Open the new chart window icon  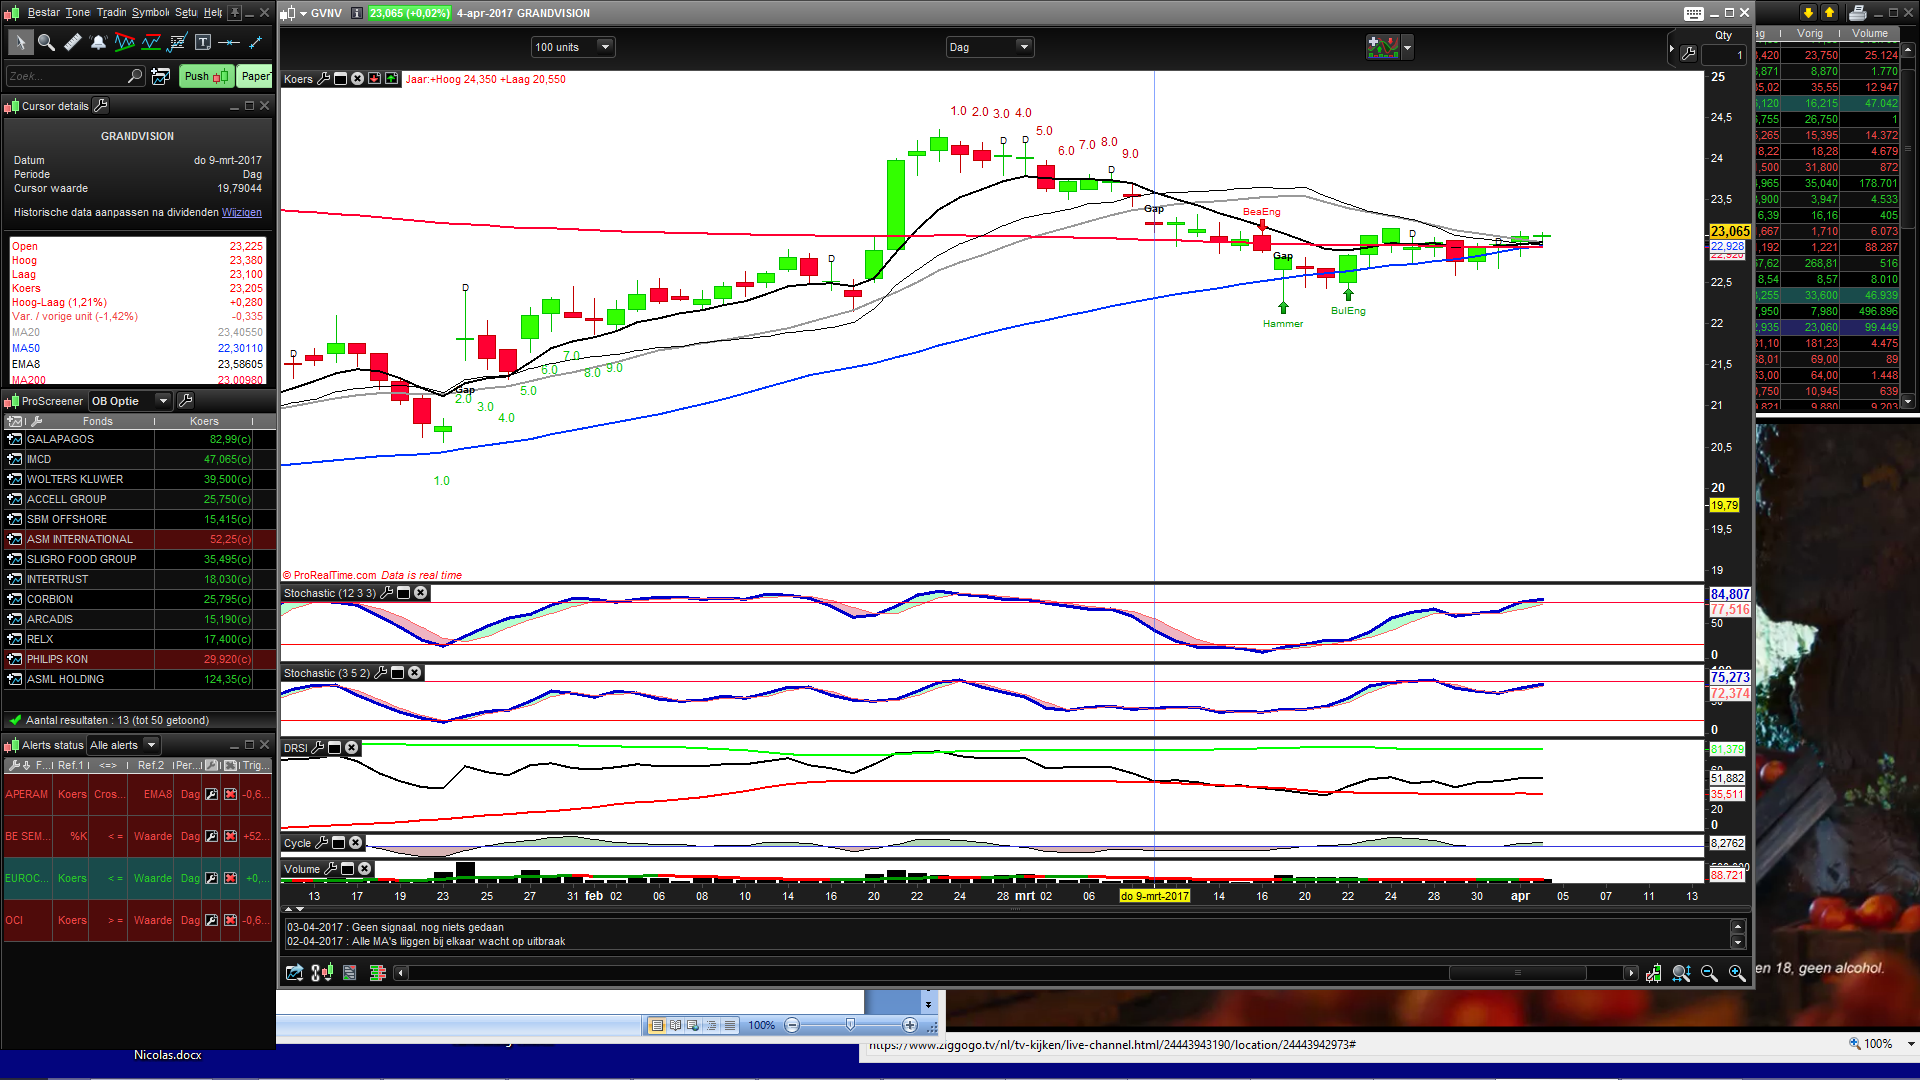point(160,76)
